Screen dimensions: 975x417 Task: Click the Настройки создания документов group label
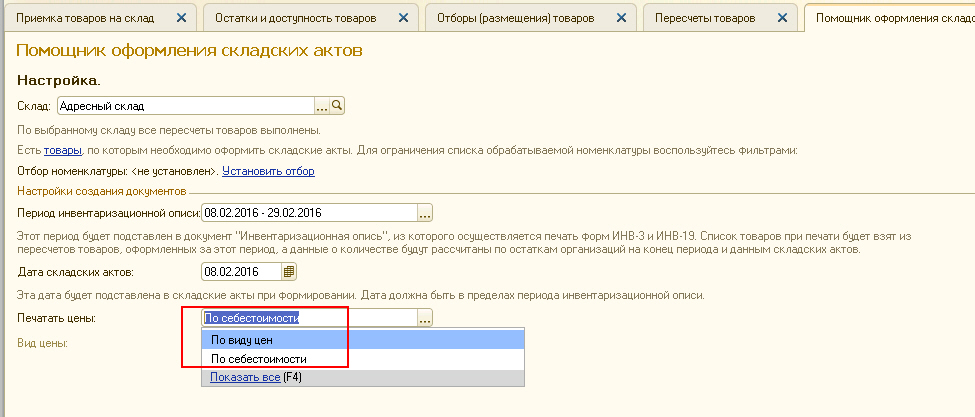pos(101,190)
